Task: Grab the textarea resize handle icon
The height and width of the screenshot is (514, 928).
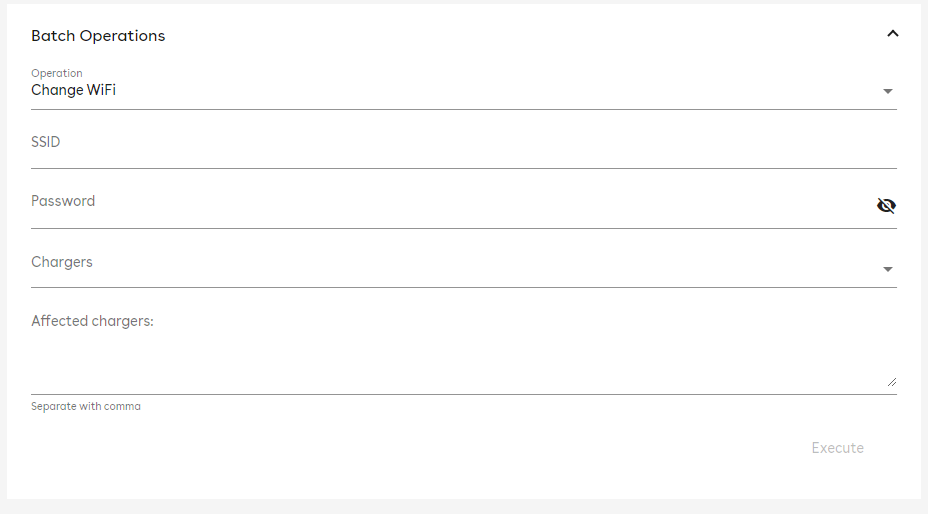Action: pos(892,382)
